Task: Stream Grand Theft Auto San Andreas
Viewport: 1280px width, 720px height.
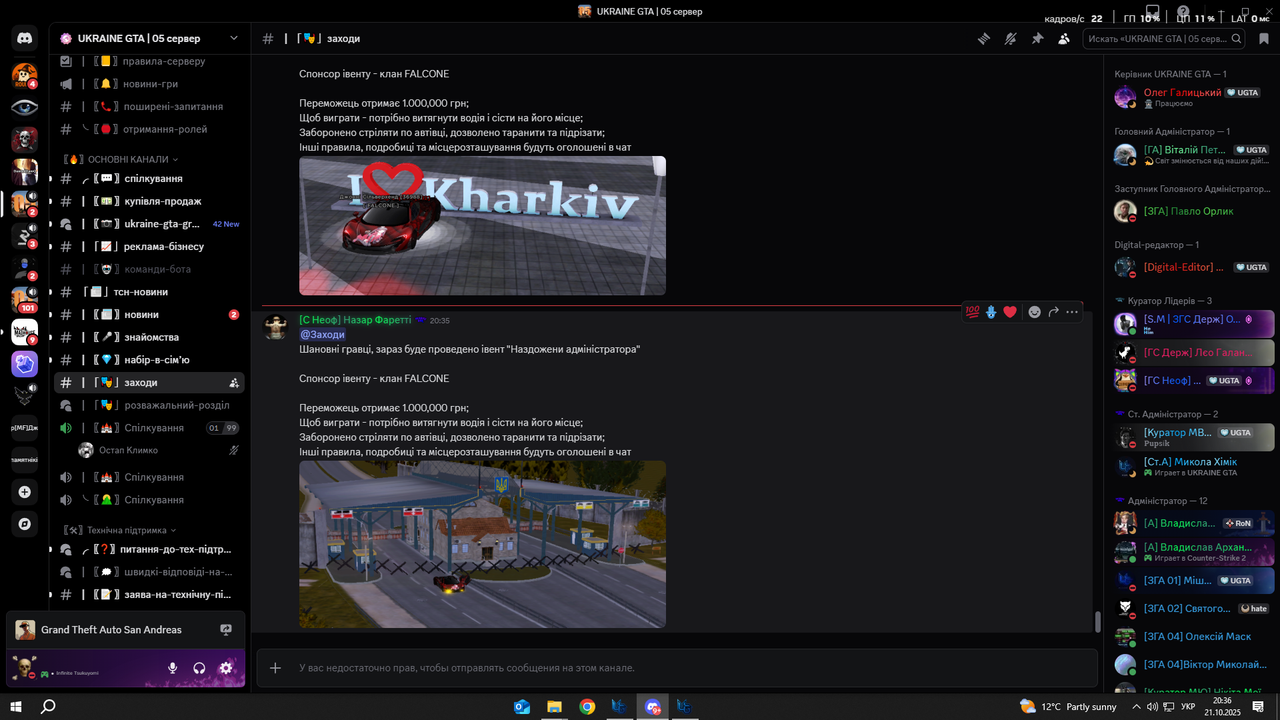Action: pos(226,630)
